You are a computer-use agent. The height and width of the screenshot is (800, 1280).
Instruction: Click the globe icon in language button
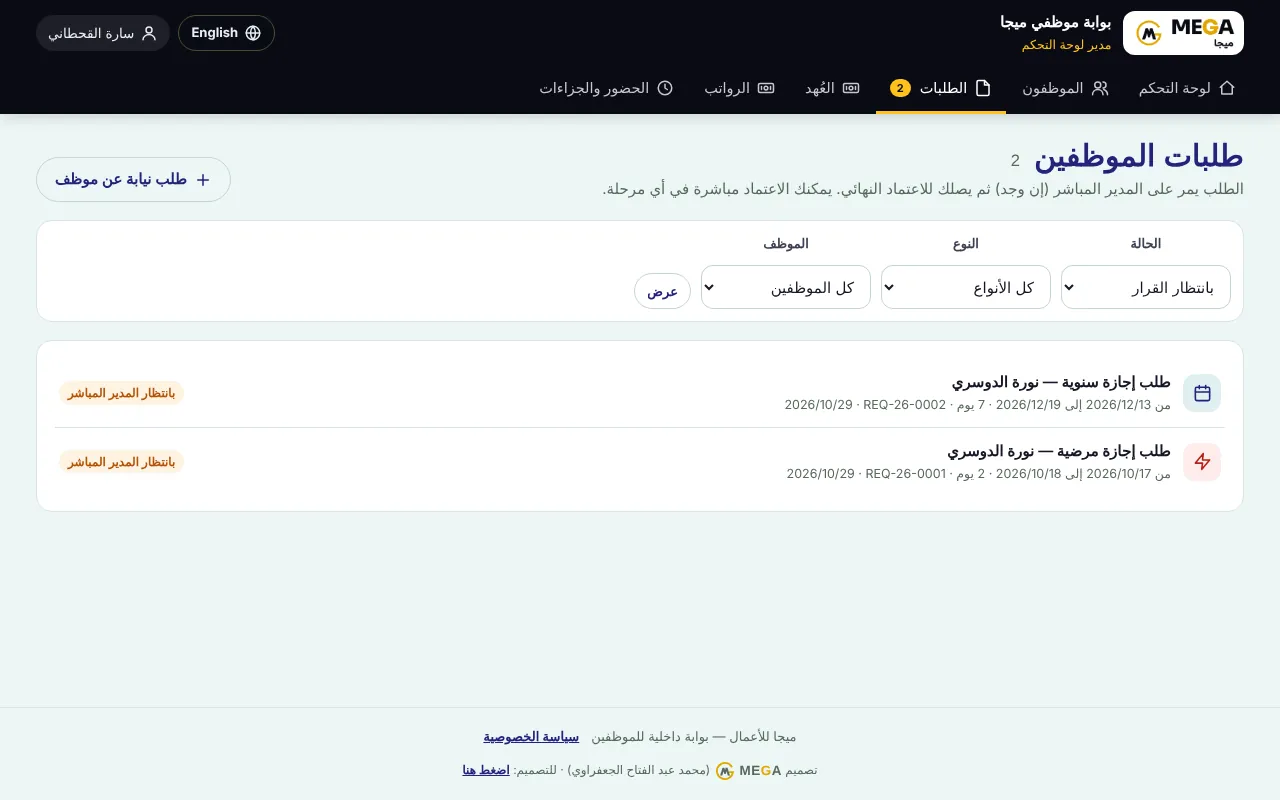tap(253, 33)
